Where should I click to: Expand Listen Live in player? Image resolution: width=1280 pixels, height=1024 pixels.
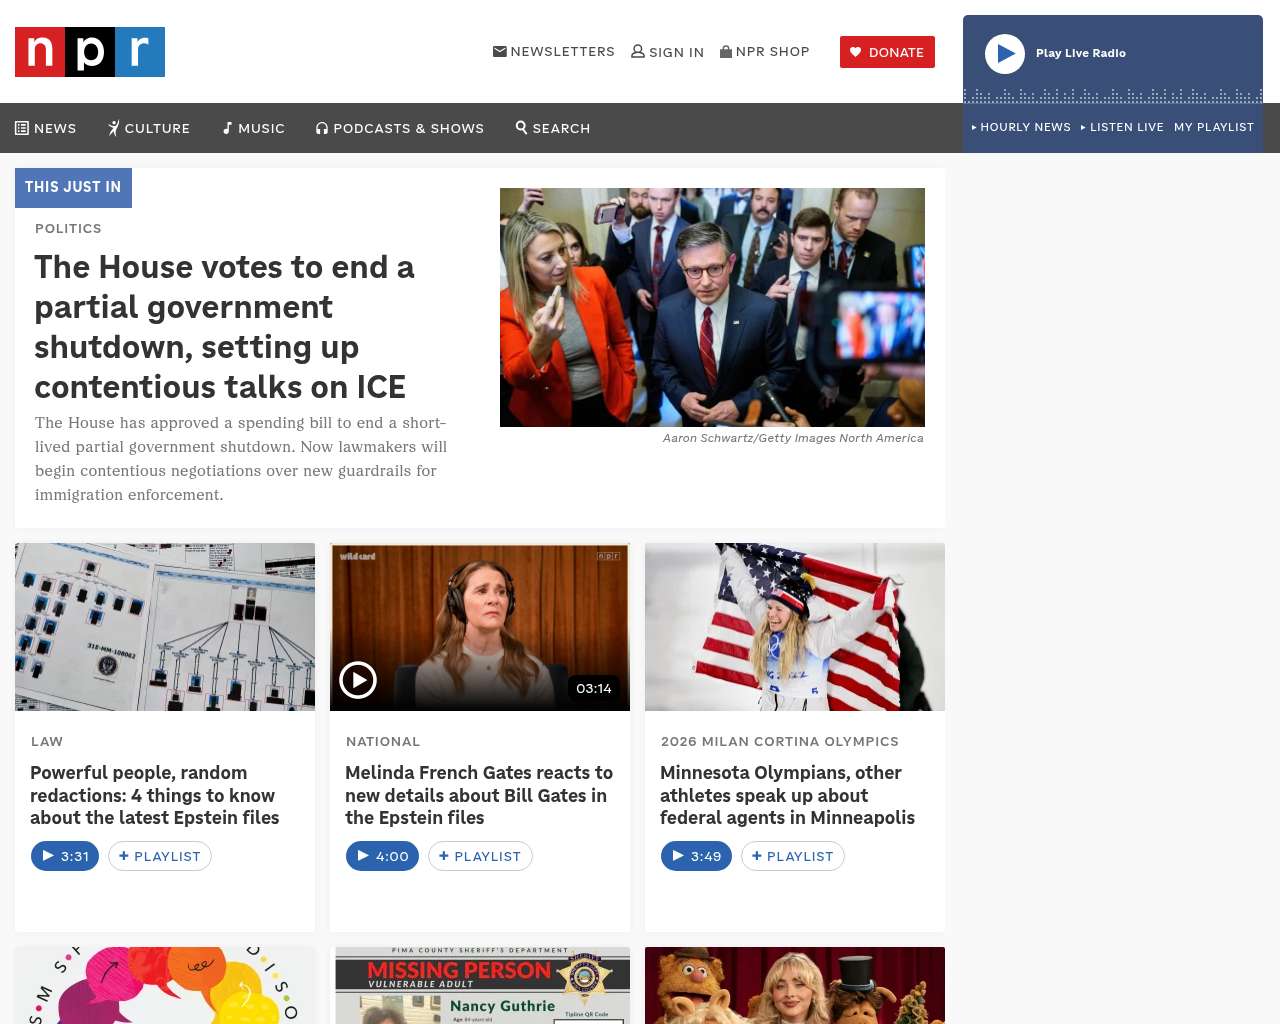pos(1122,127)
